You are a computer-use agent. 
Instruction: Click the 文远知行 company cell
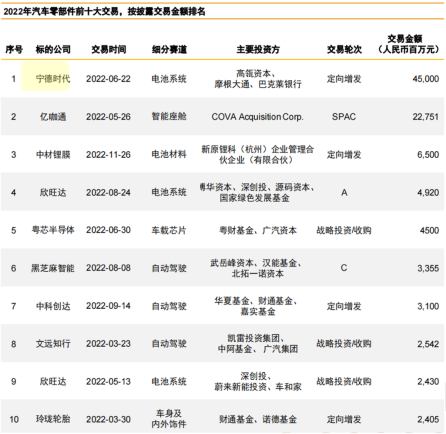(x=53, y=344)
